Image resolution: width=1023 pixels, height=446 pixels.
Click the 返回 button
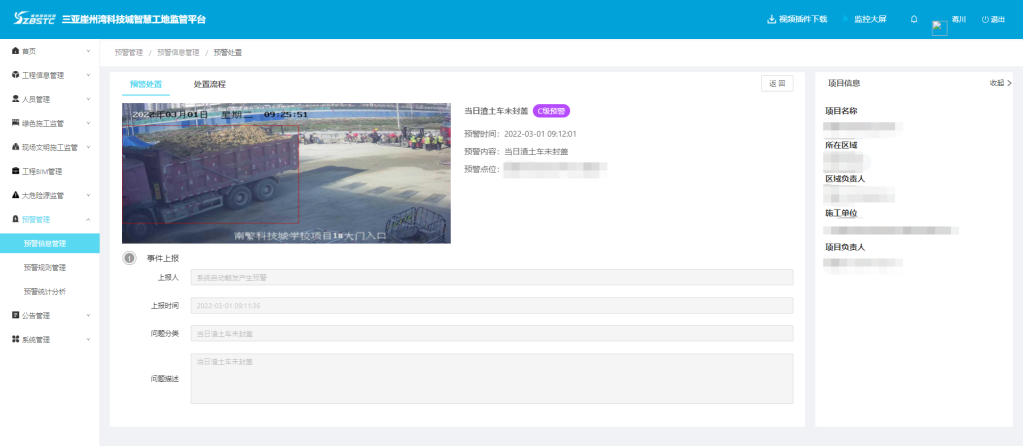777,83
